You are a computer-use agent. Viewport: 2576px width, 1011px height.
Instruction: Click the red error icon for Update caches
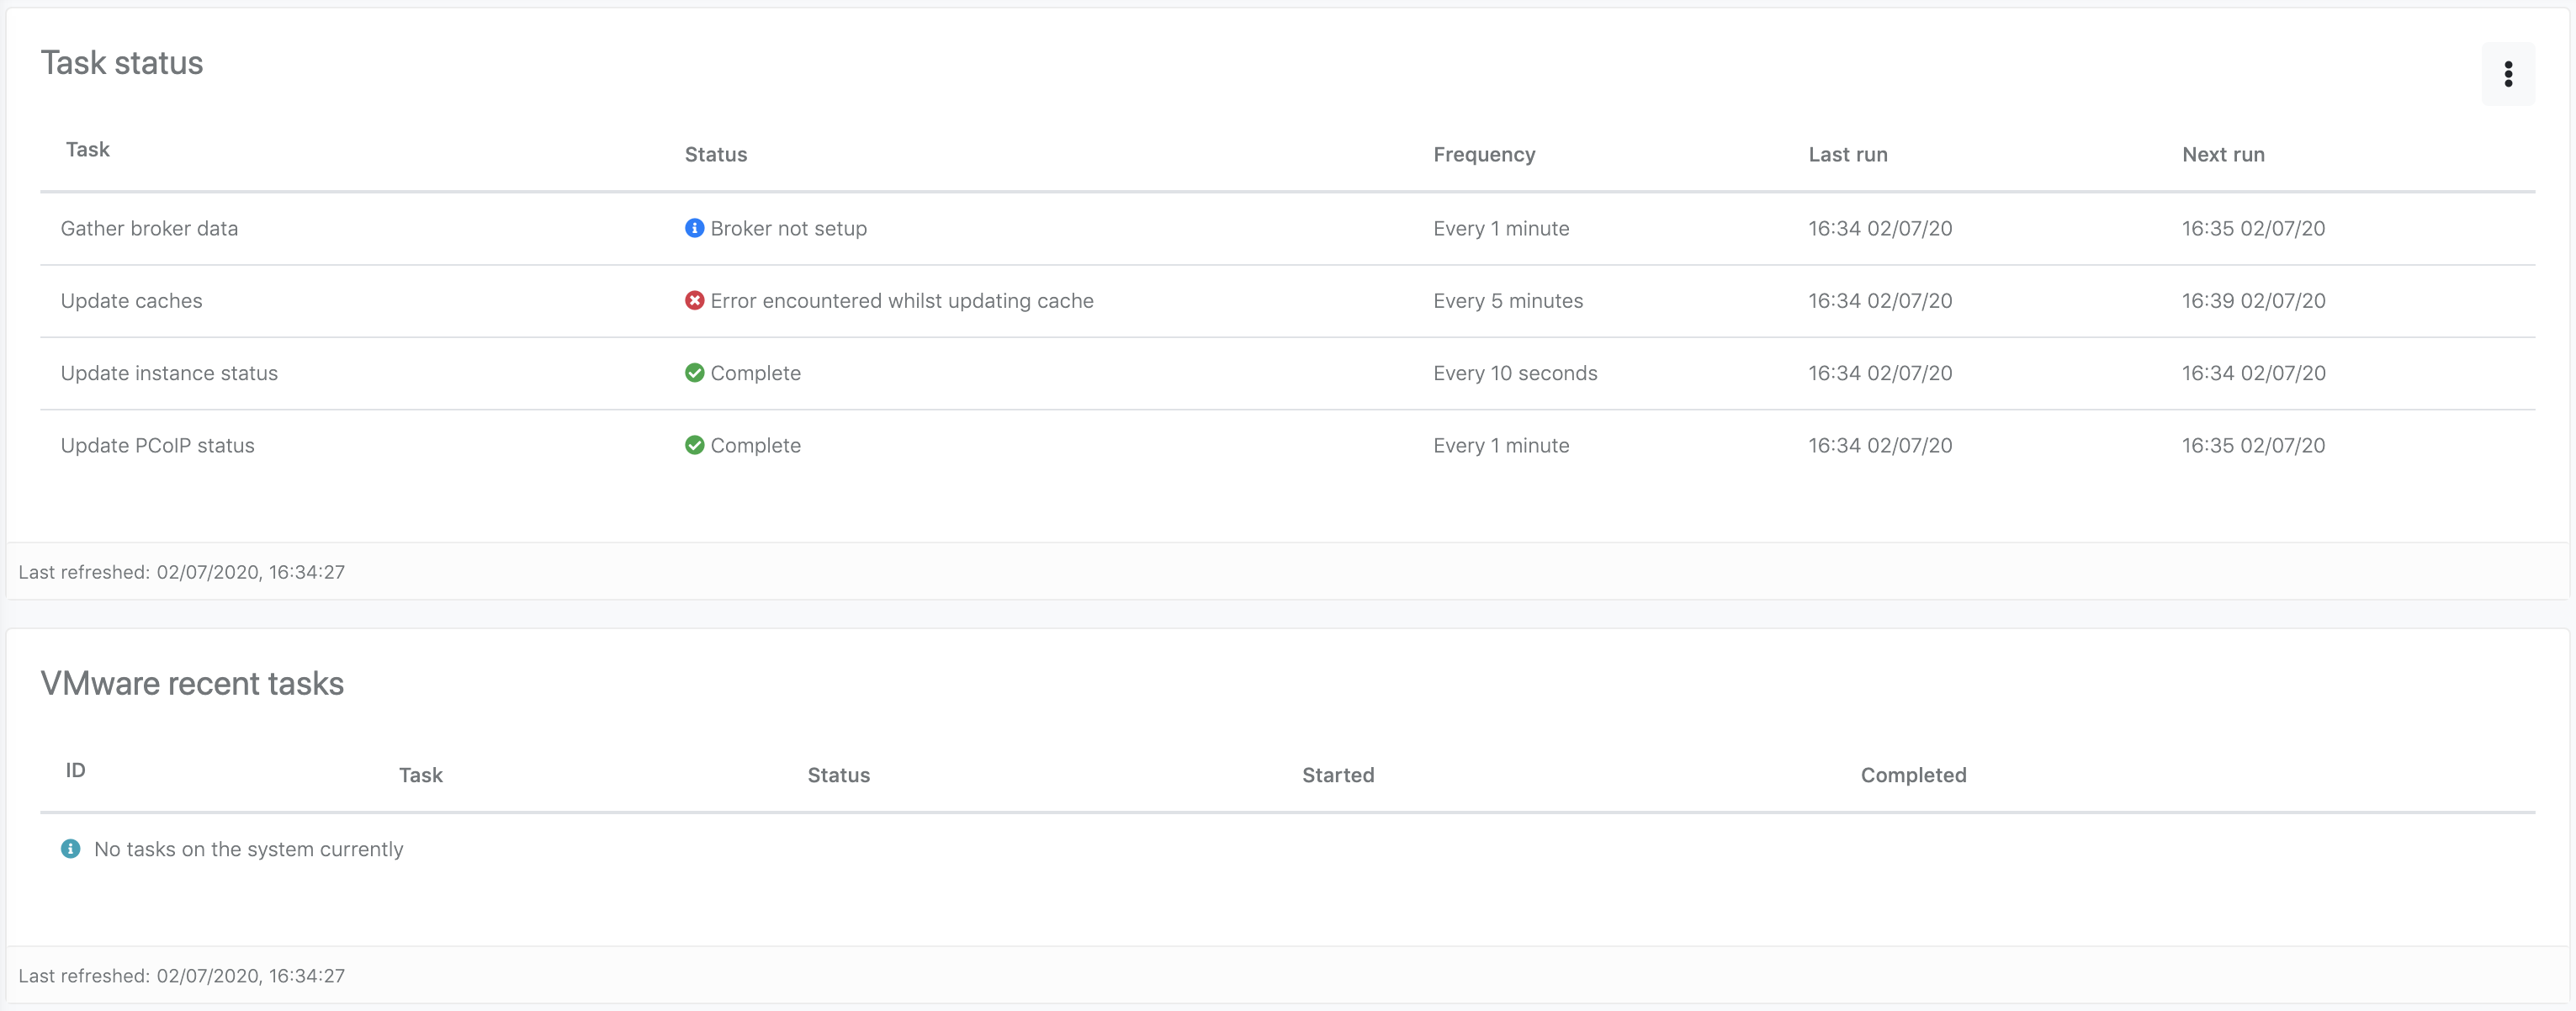[694, 300]
